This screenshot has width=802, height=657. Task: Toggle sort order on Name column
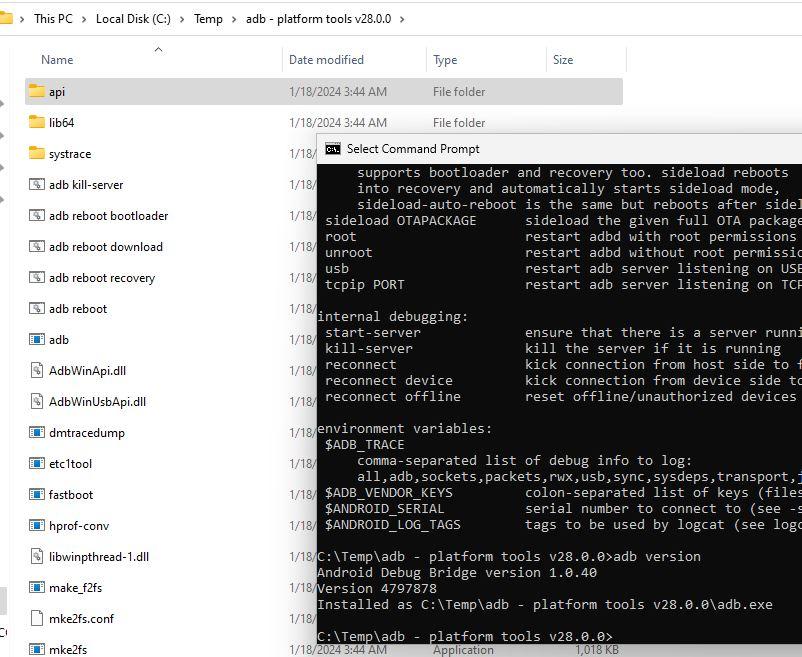56,60
